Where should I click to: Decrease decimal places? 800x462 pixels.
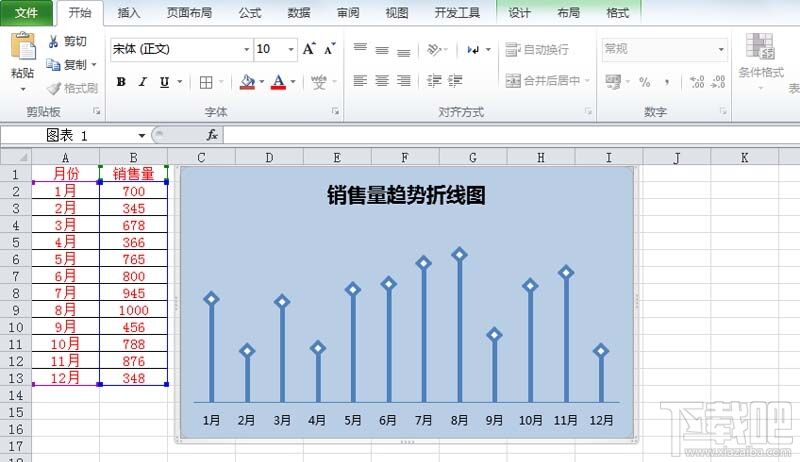pos(718,82)
